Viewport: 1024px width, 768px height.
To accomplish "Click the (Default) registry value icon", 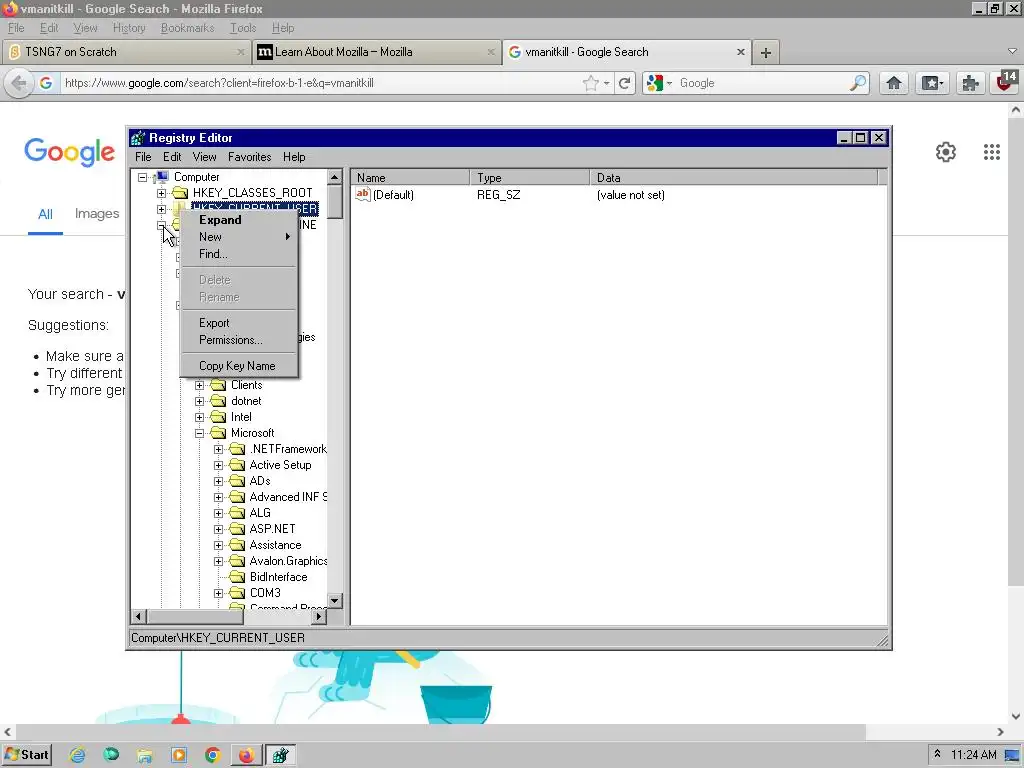I will pyautogui.click(x=362, y=194).
